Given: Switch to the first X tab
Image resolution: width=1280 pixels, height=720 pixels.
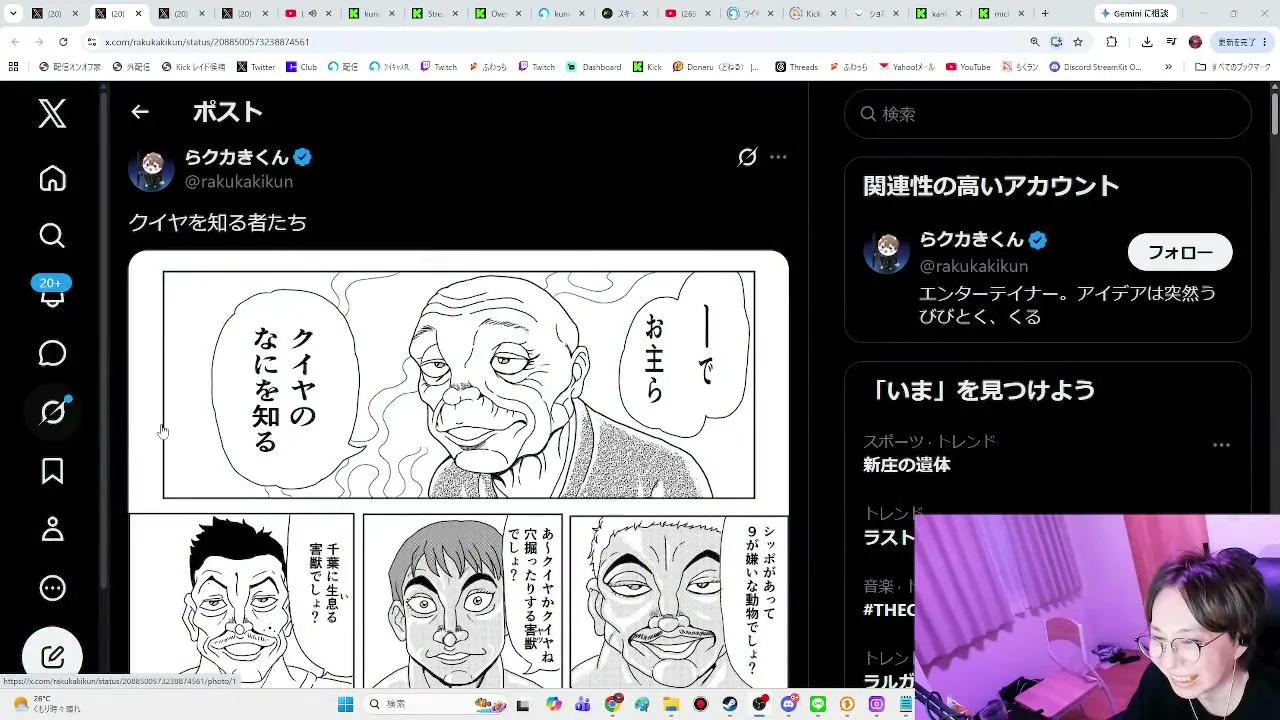Looking at the screenshot, I should pyautogui.click(x=53, y=14).
